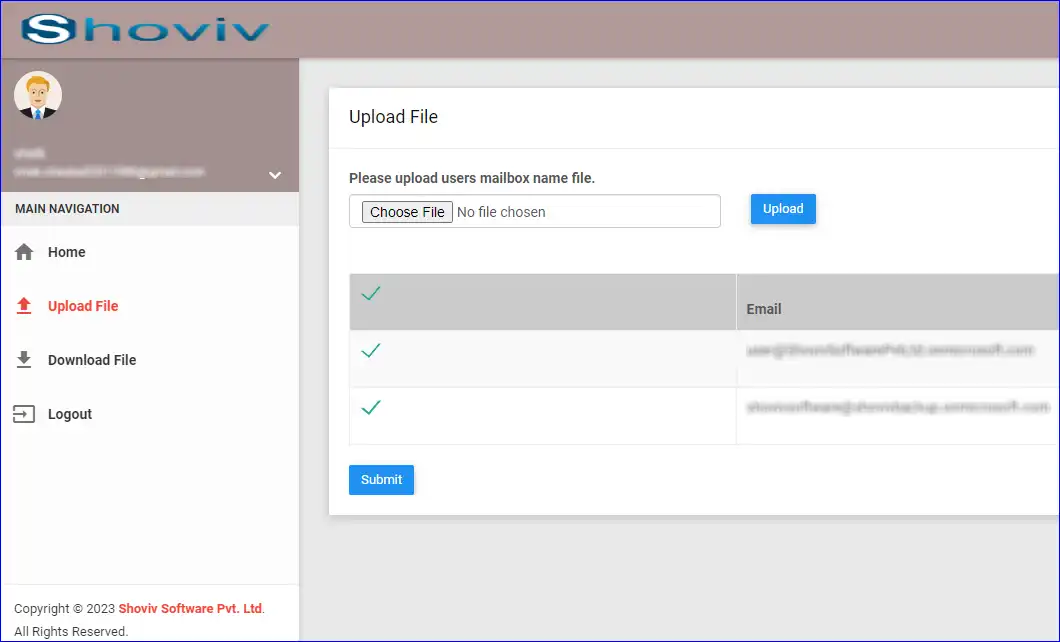Click the Download File arrow icon
The width and height of the screenshot is (1060, 642).
click(x=25, y=360)
